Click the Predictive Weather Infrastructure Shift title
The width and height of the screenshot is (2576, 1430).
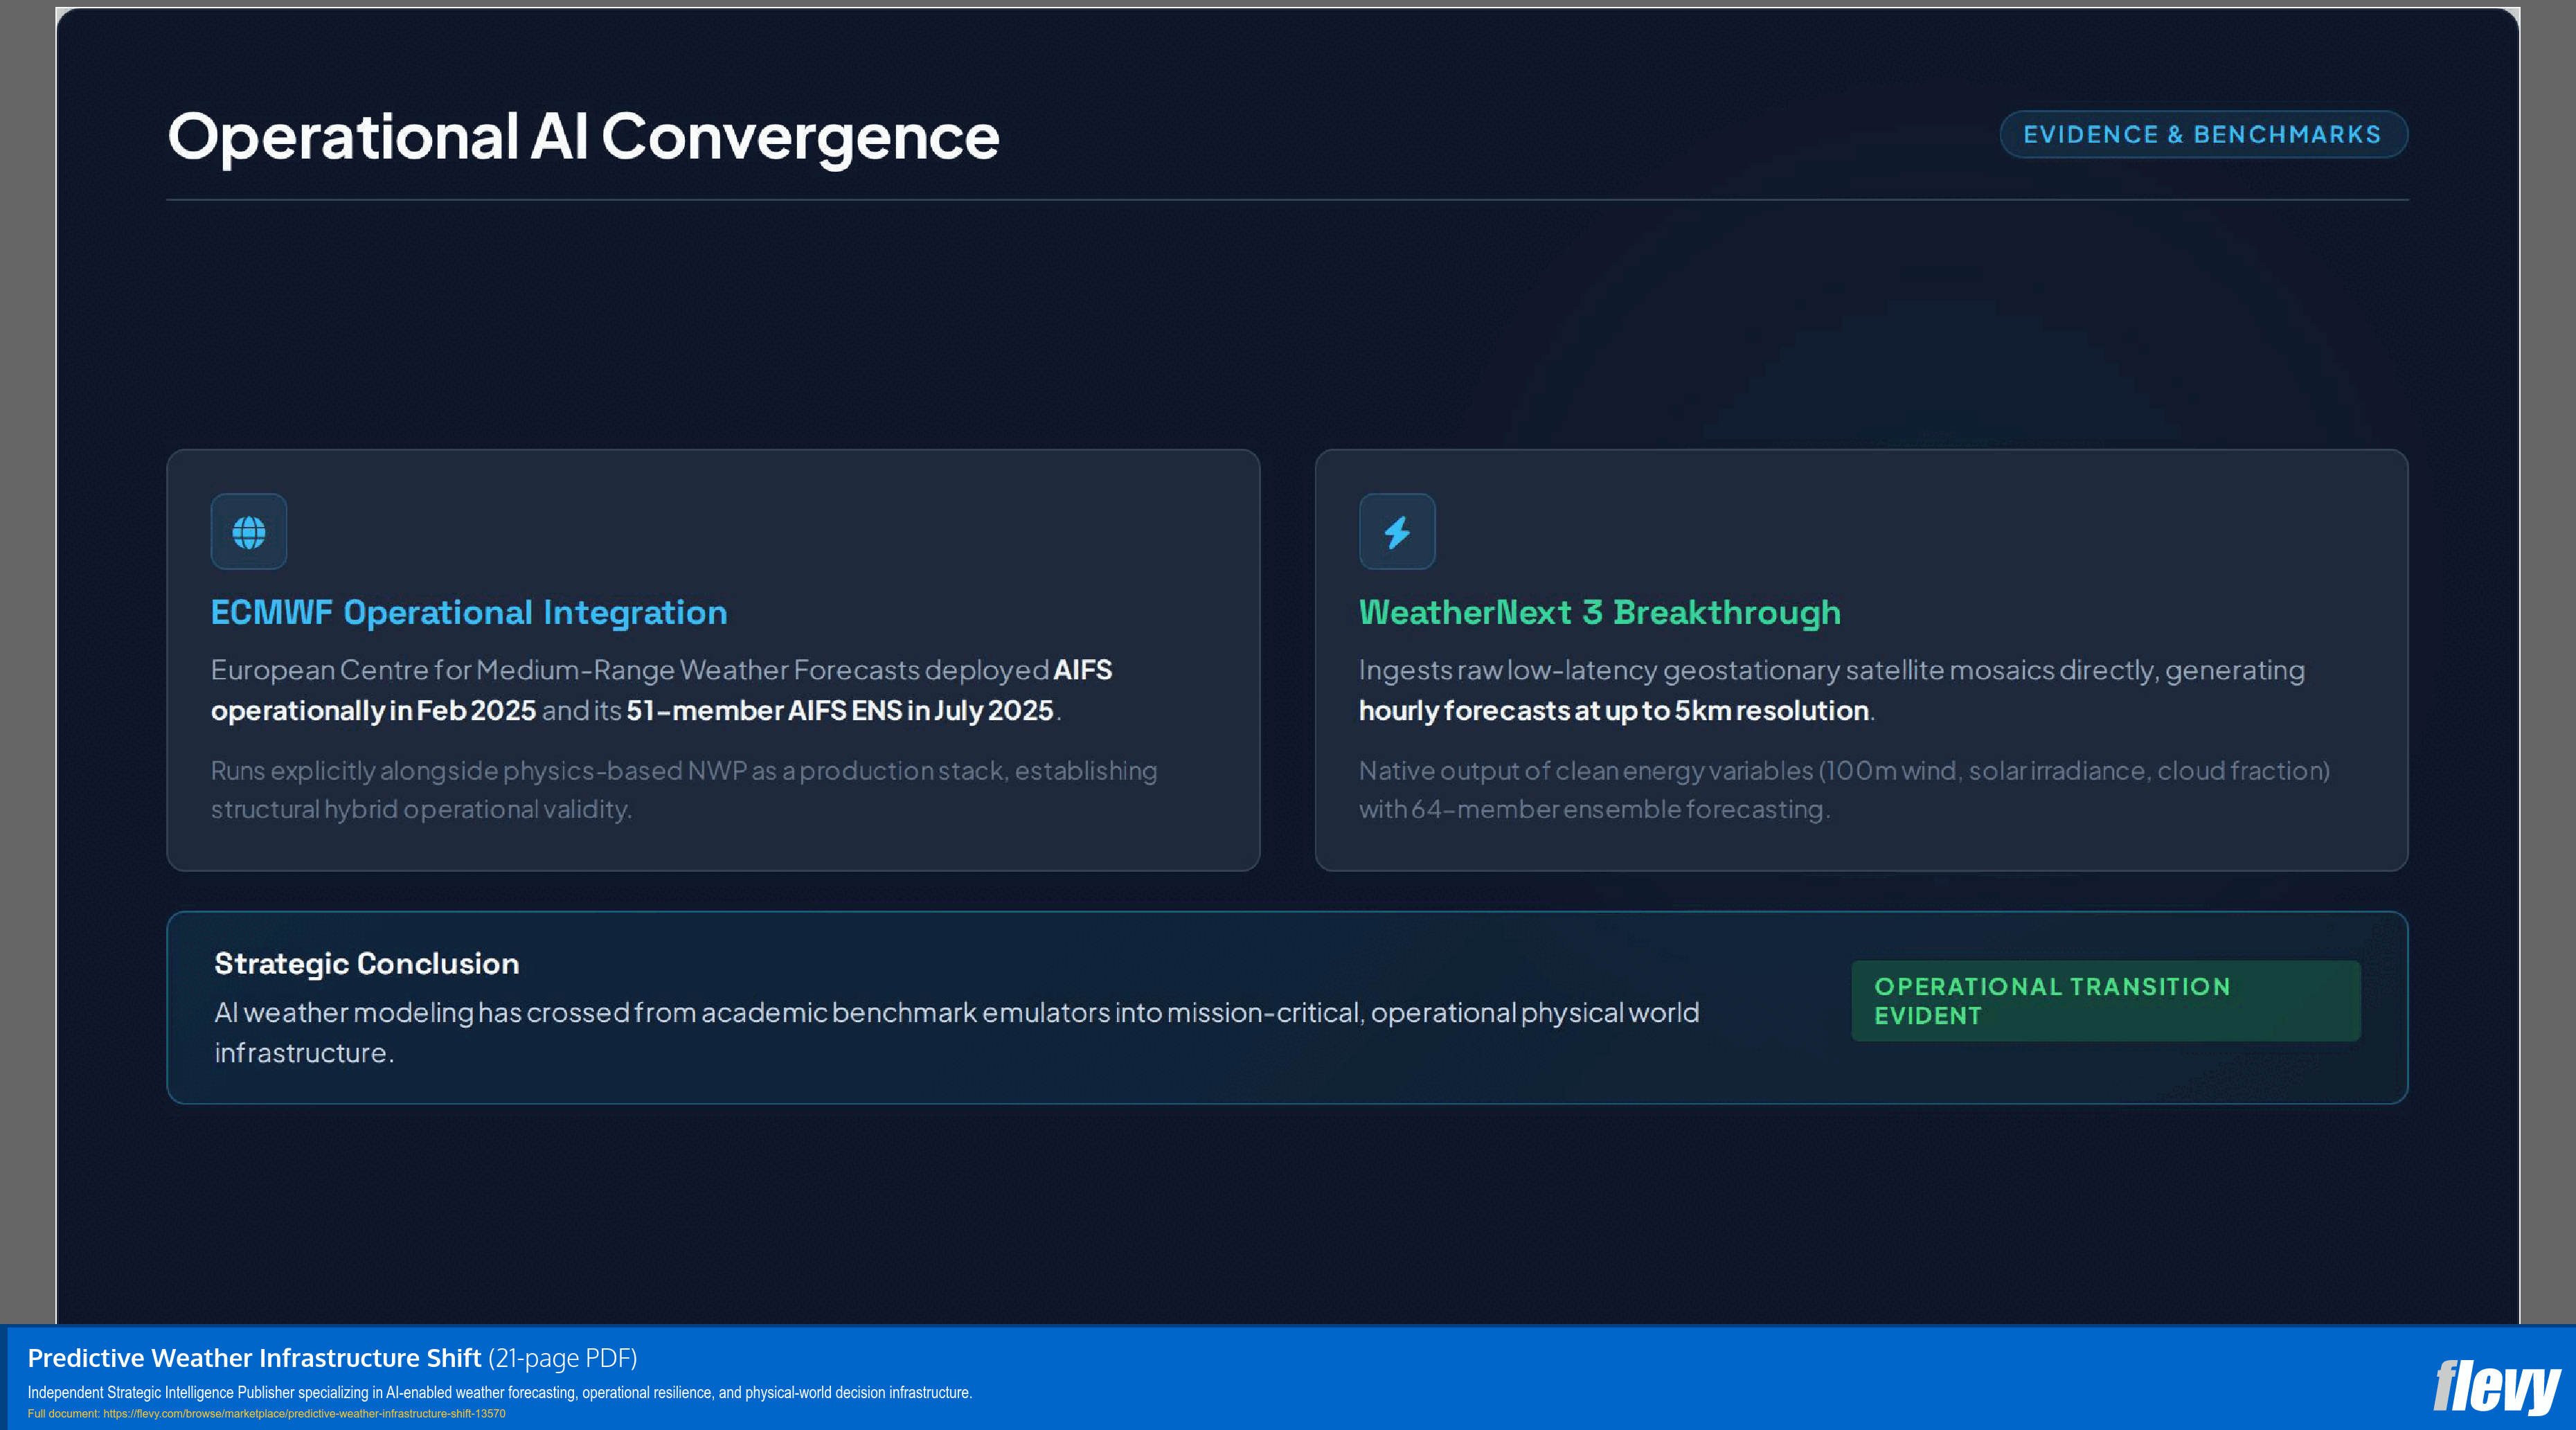[254, 1358]
